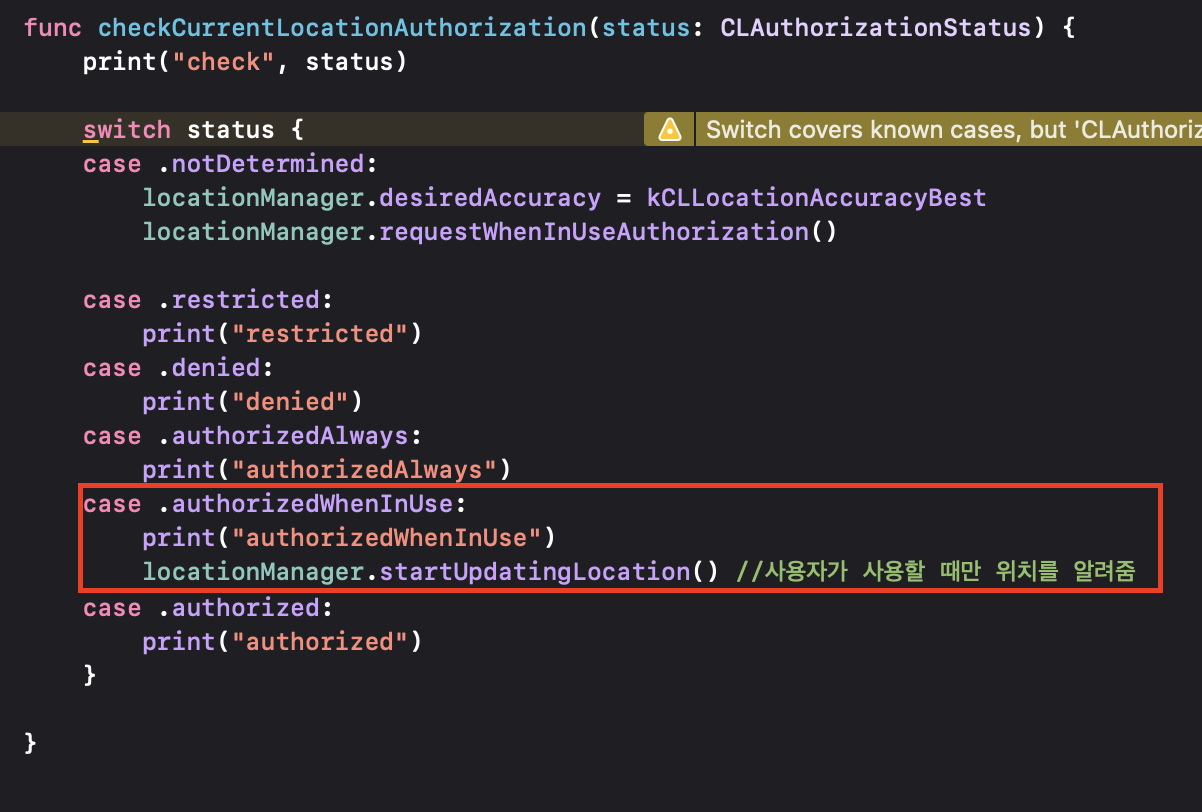Click desiredAccuracy property

tap(490, 198)
